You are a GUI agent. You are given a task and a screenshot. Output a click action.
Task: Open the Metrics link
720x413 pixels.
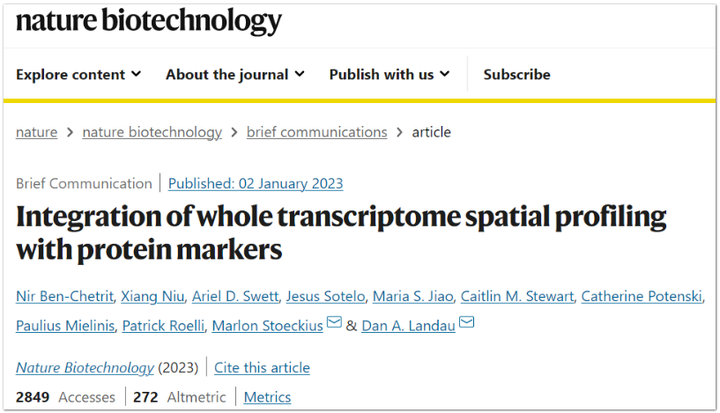[x=267, y=397]
